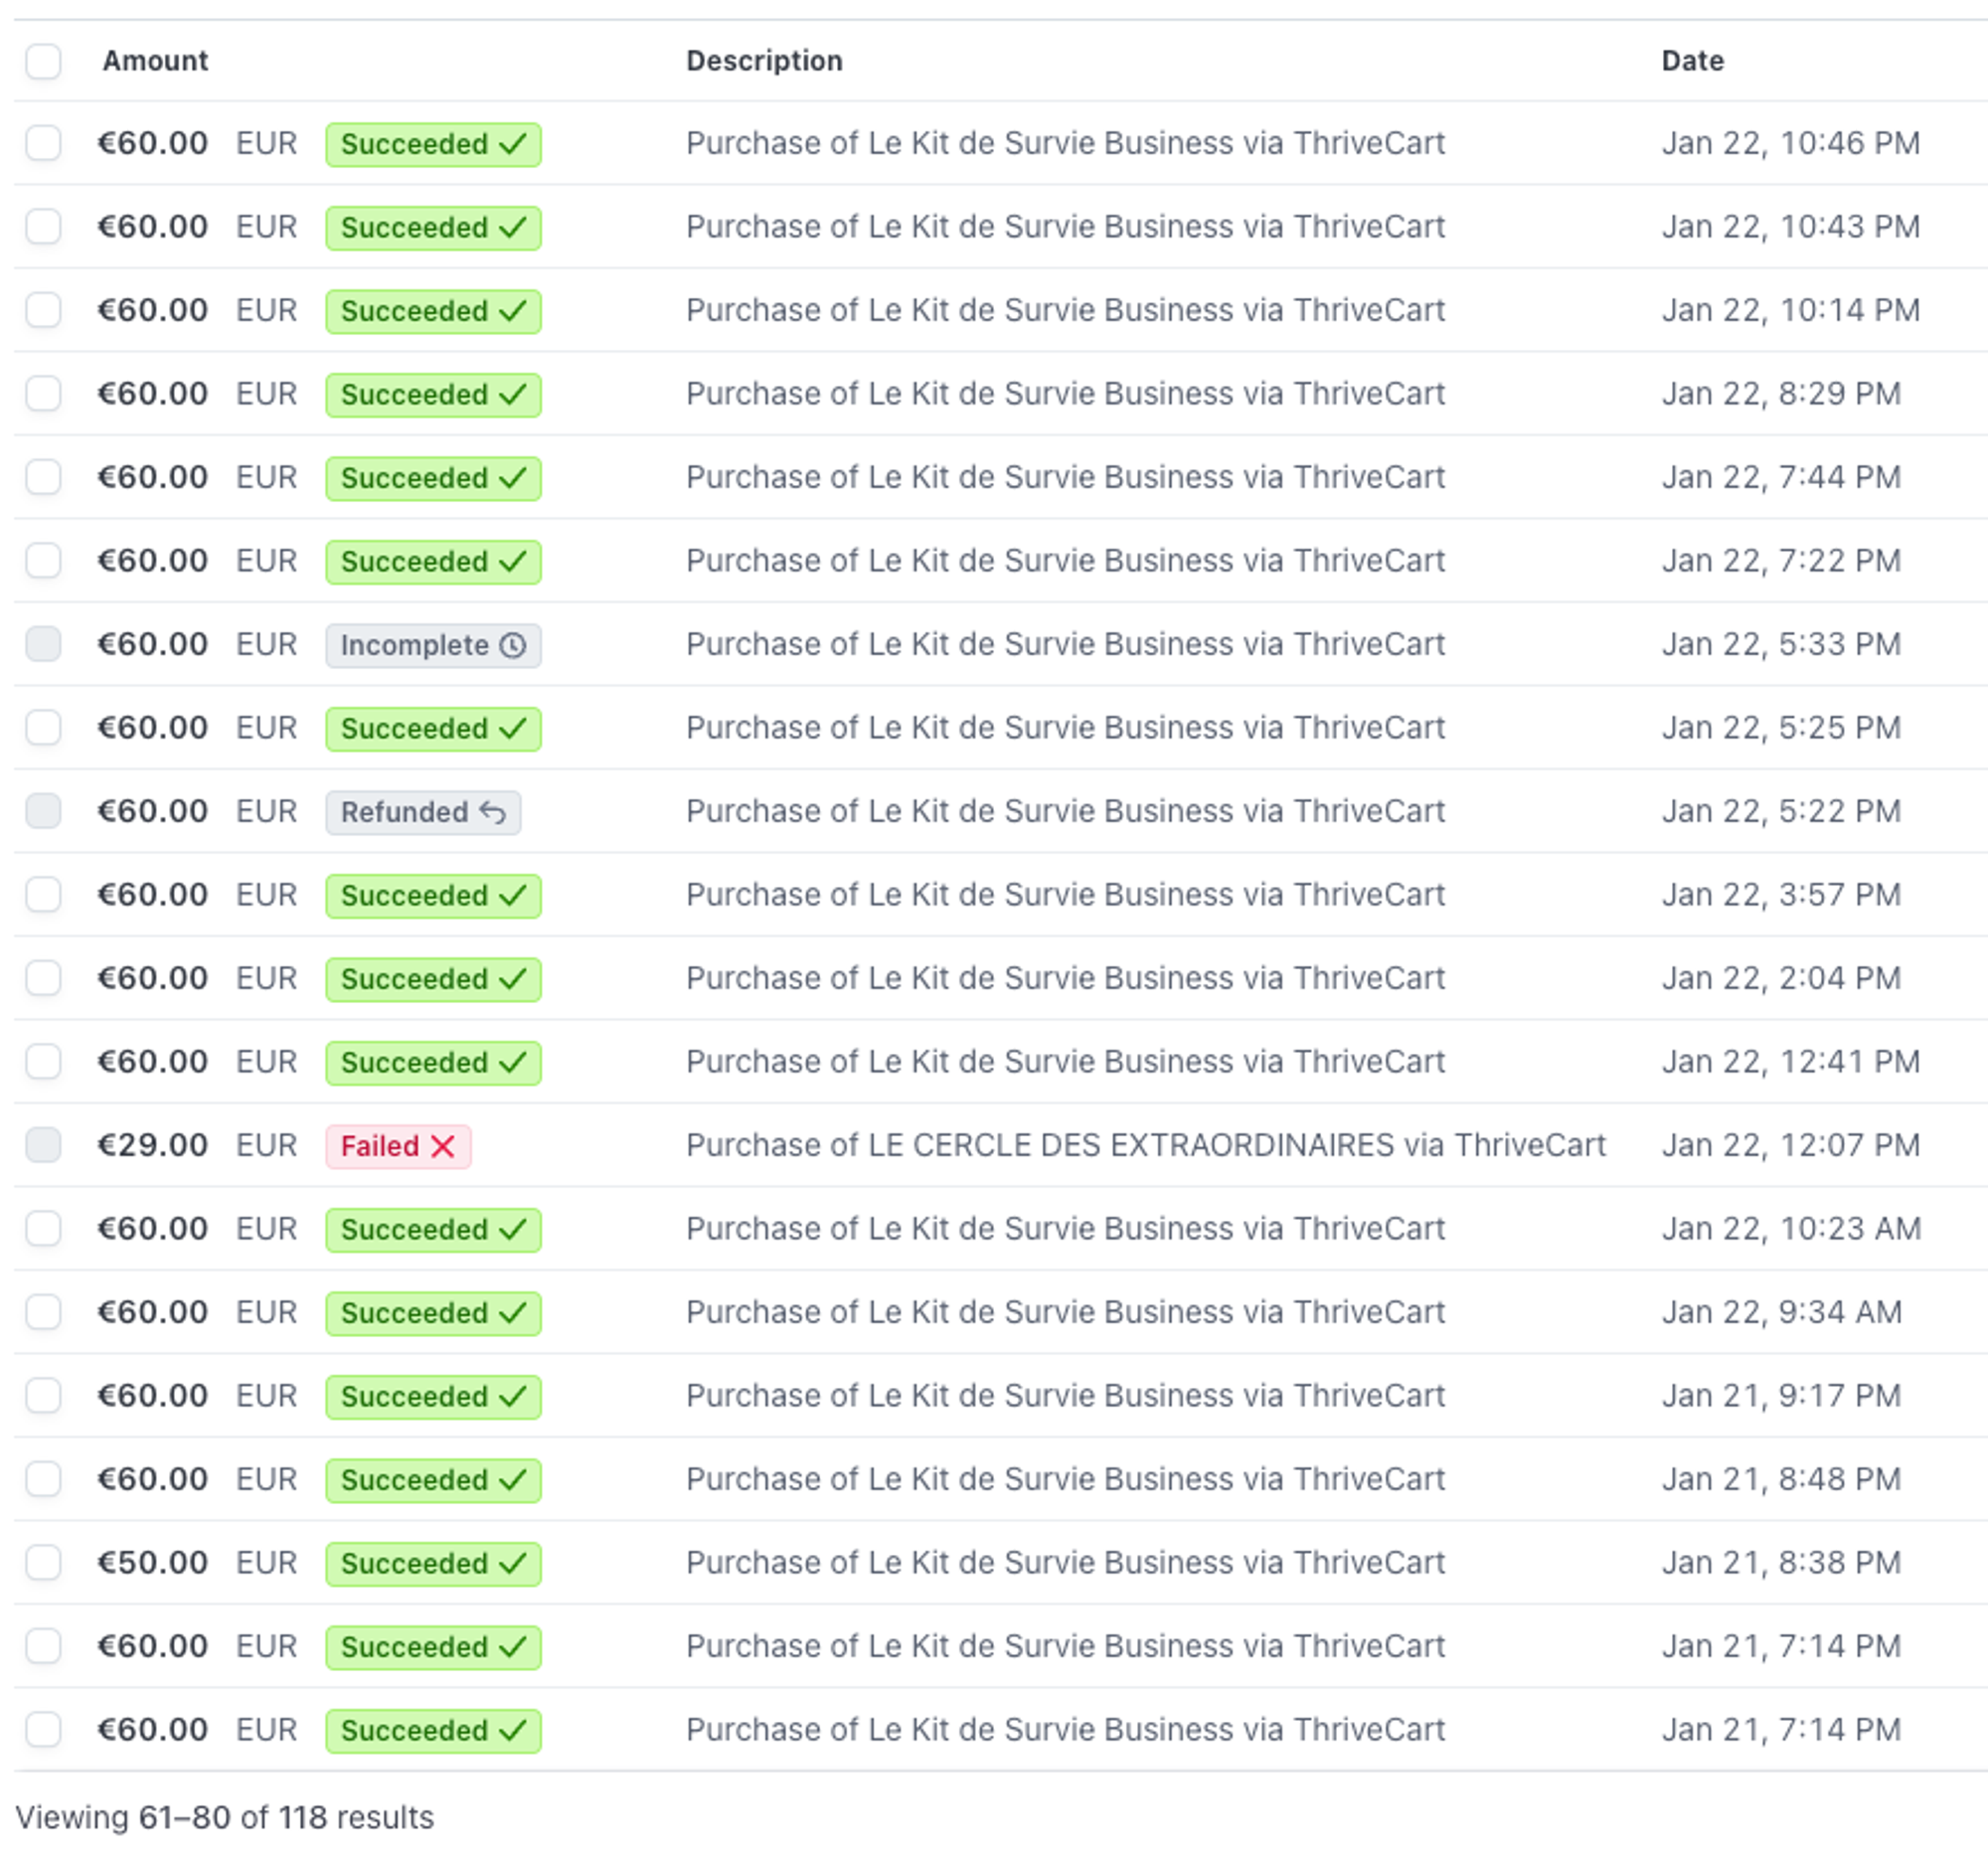Image resolution: width=1988 pixels, height=1862 pixels.
Task: Select the checkbox for the €50.00 payment row
Action: coord(43,1562)
